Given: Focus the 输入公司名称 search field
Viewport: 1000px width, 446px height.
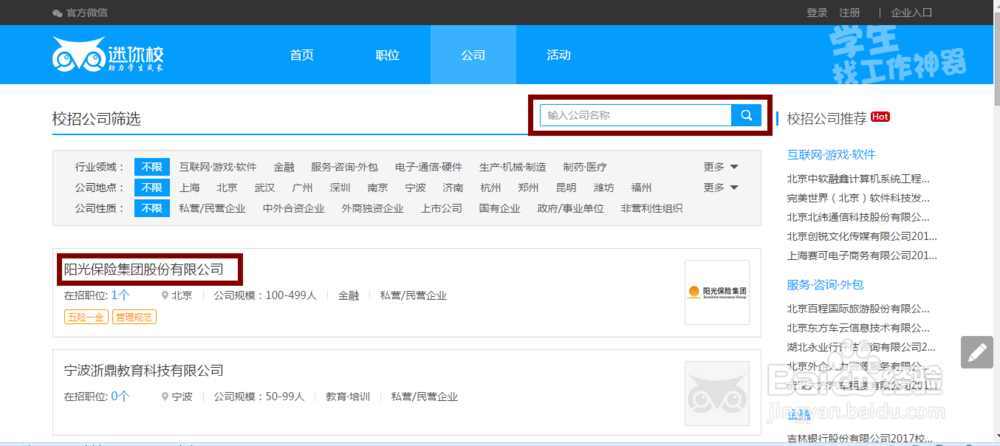Looking at the screenshot, I should [636, 115].
